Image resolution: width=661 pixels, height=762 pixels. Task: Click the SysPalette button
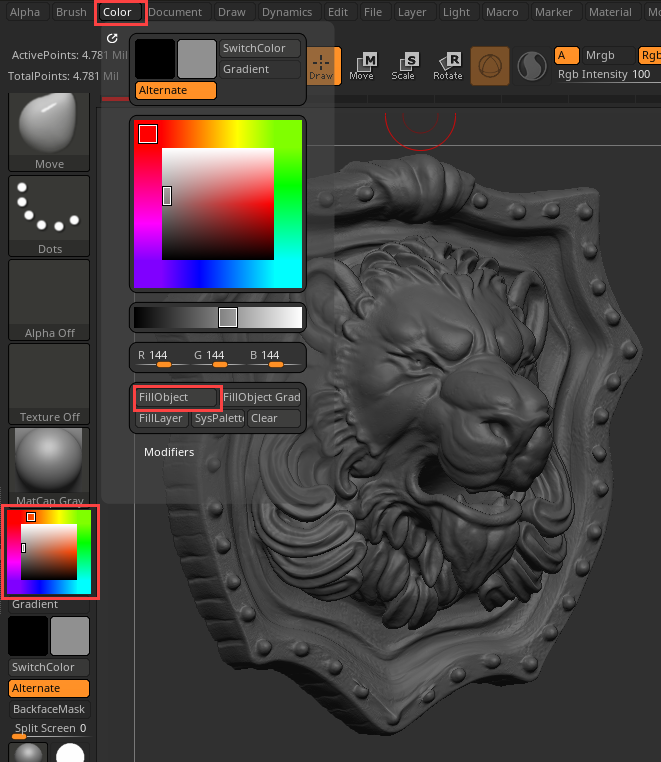[x=218, y=419]
